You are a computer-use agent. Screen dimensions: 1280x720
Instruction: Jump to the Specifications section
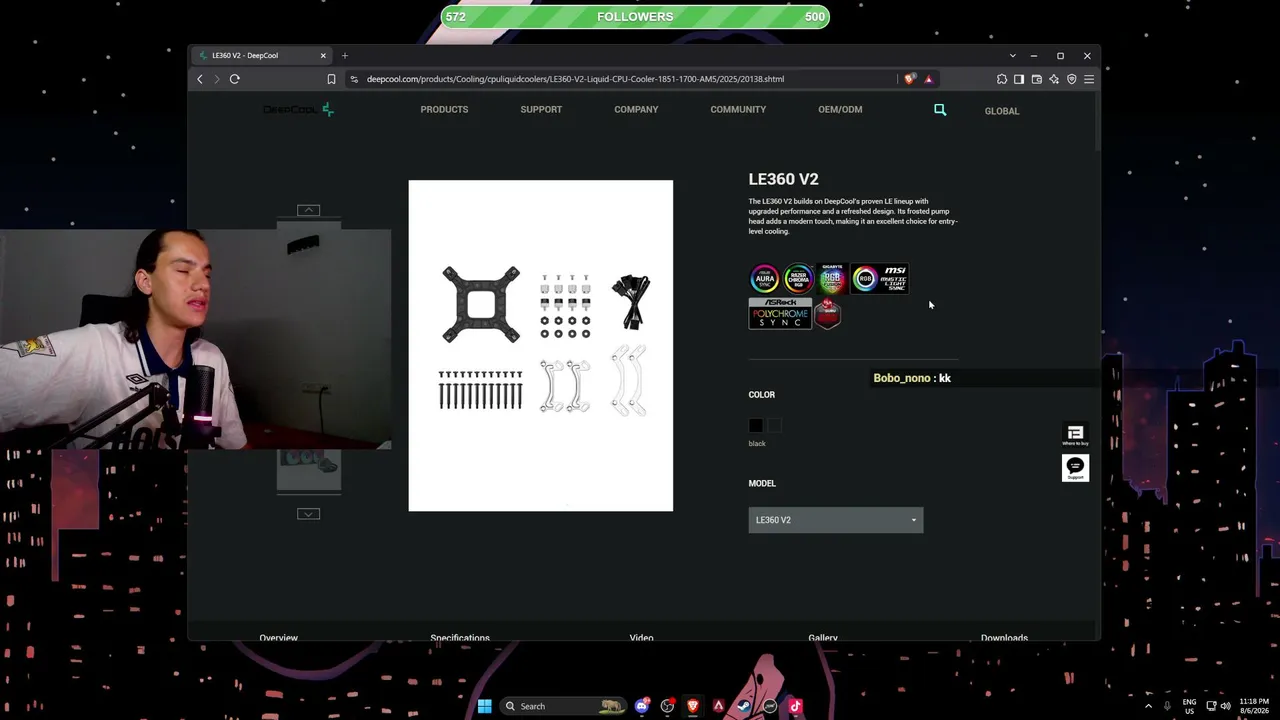(460, 637)
